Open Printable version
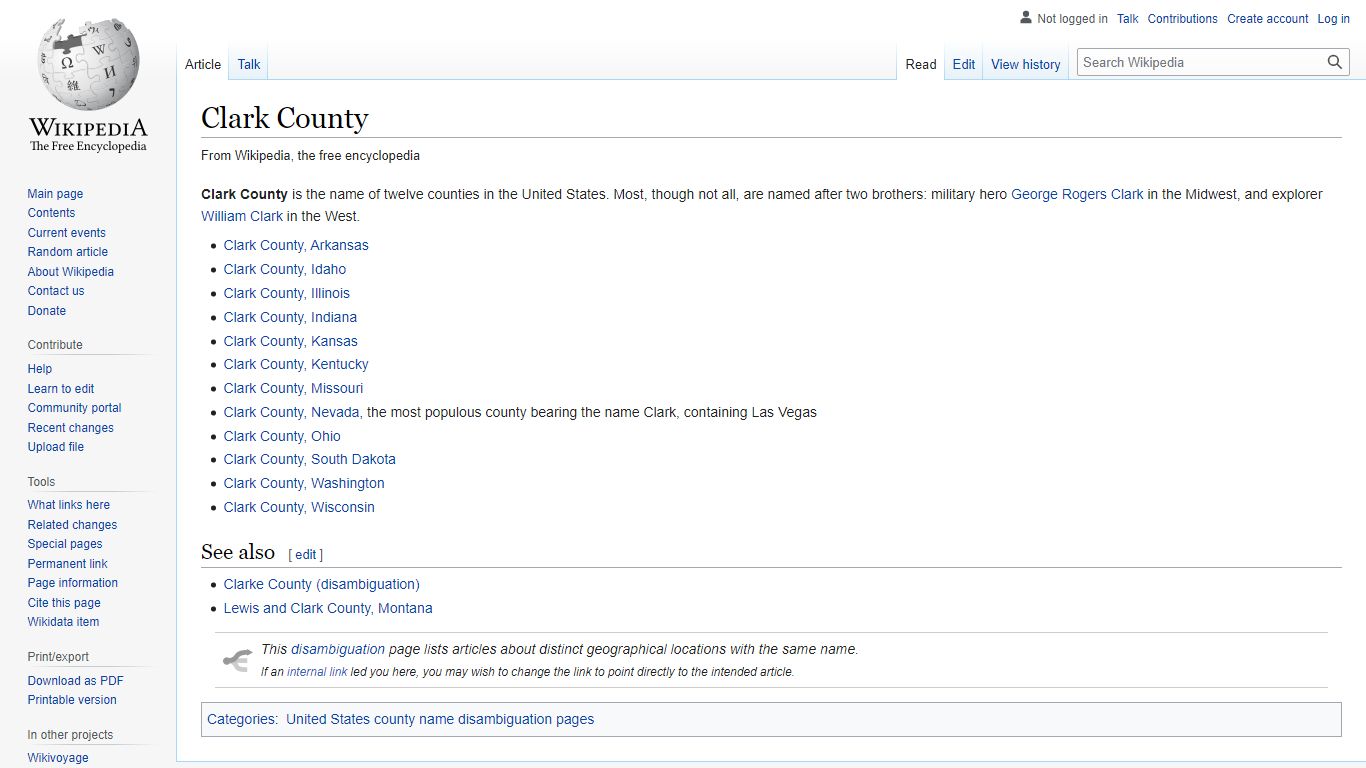1366x768 pixels. (x=72, y=700)
